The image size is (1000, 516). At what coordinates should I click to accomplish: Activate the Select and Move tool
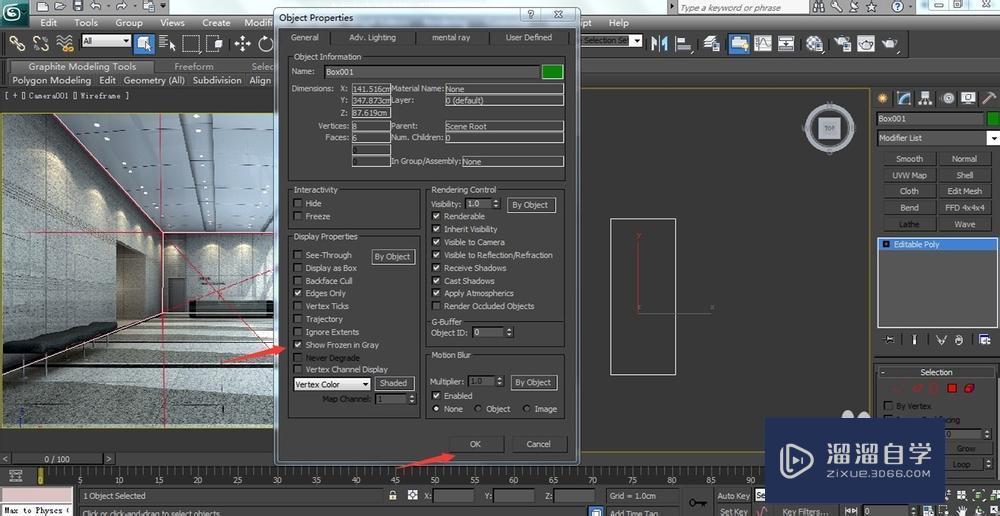coord(242,43)
